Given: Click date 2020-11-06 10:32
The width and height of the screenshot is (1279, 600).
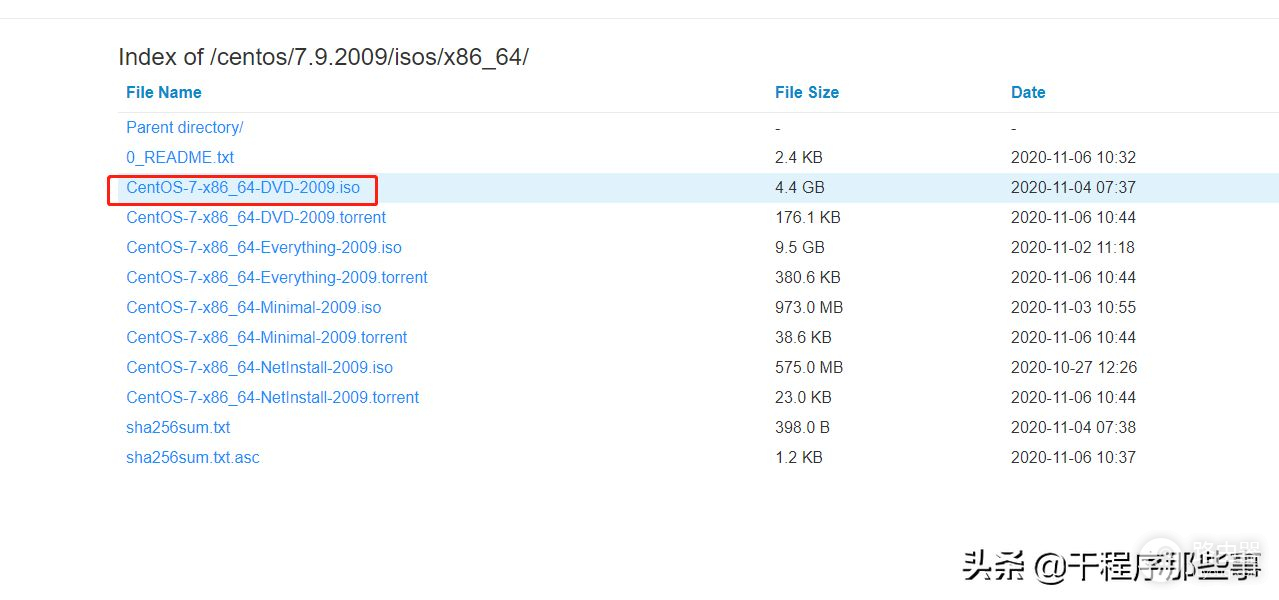Looking at the screenshot, I should pos(1073,157).
